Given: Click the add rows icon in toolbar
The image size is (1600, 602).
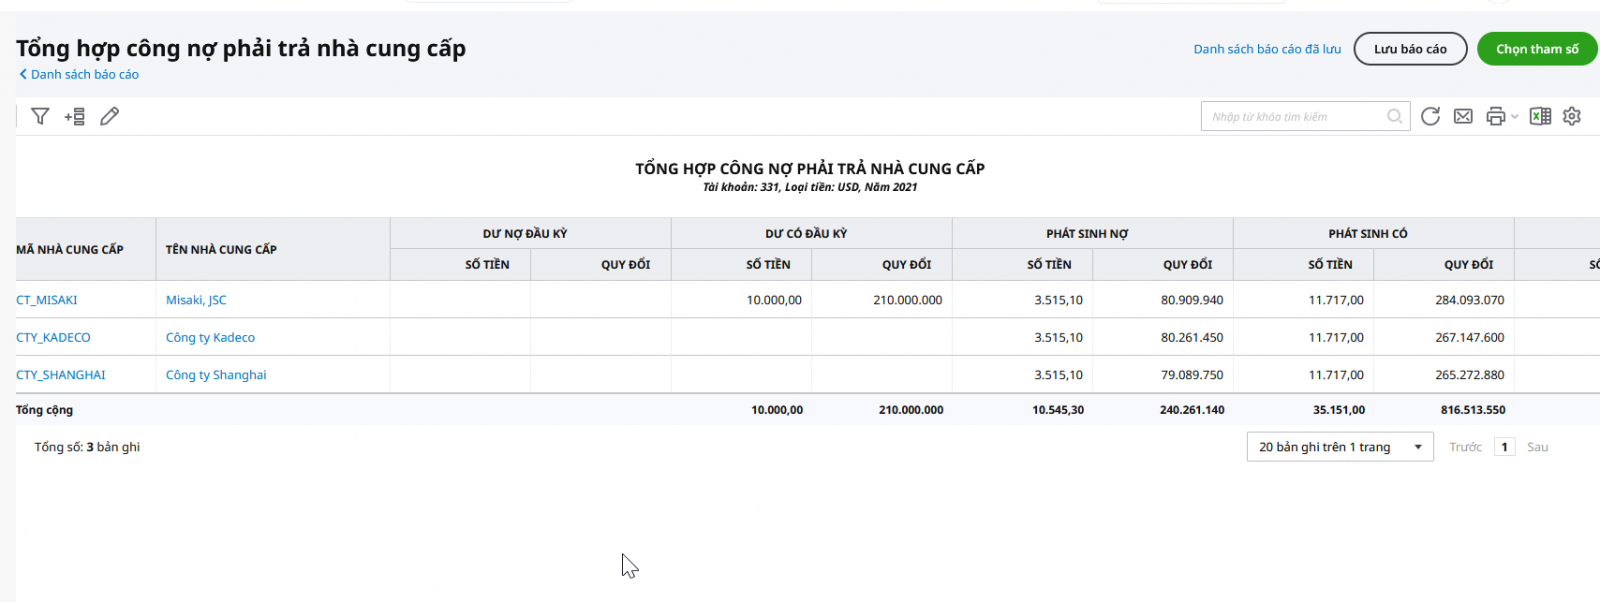Looking at the screenshot, I should (x=75, y=117).
